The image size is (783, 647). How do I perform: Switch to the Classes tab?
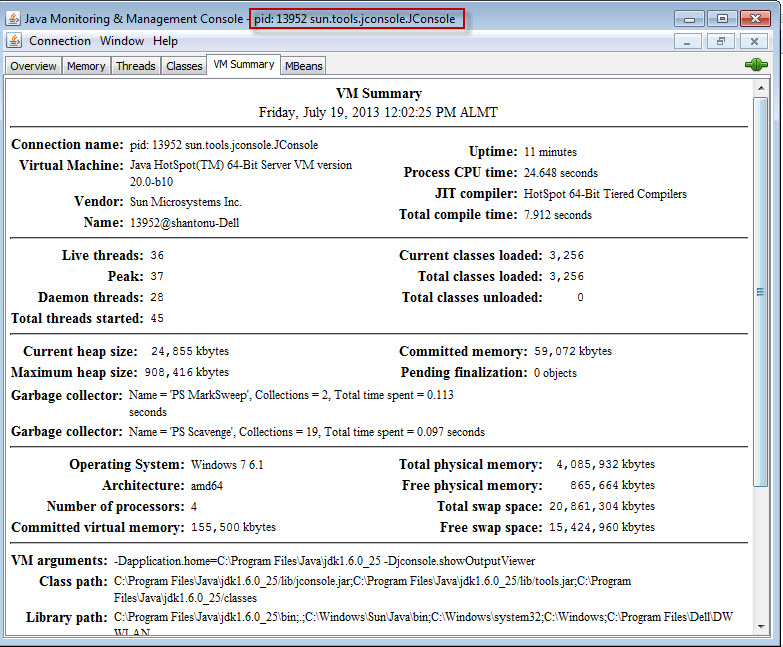(184, 66)
